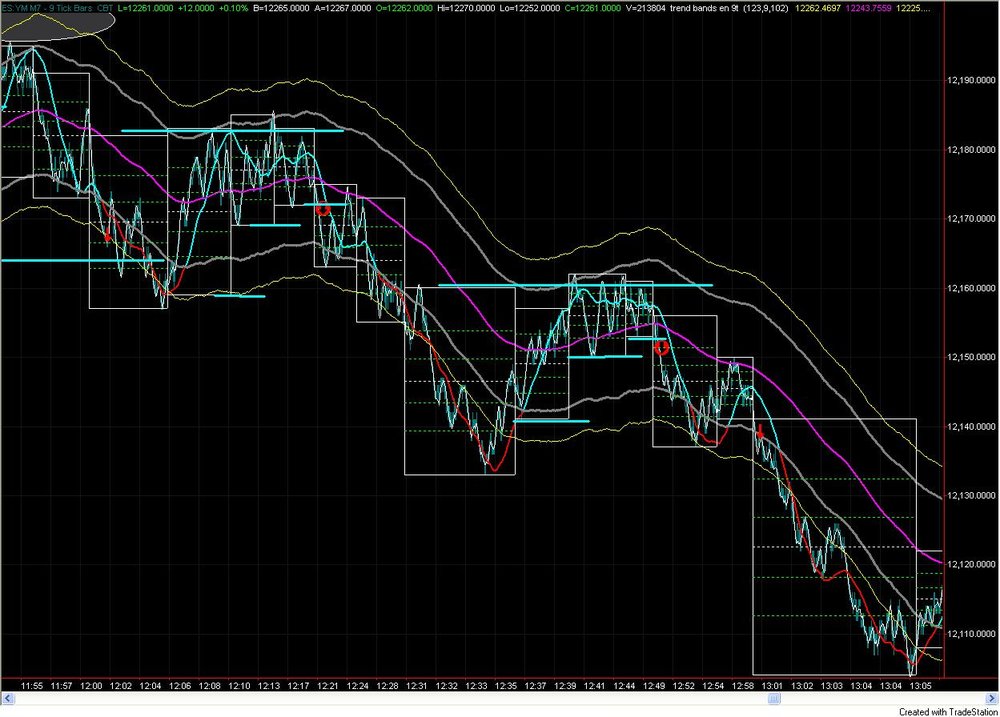Click the indicator parameters '(123,9,102)'

[765, 8]
